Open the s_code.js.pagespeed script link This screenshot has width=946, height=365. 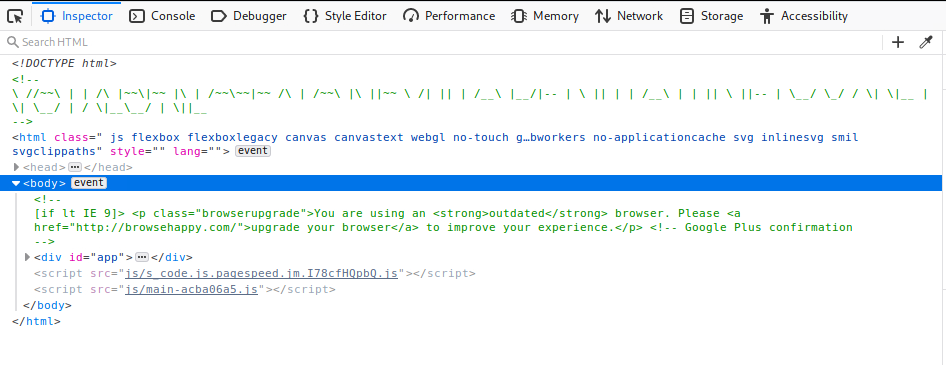pos(261,273)
